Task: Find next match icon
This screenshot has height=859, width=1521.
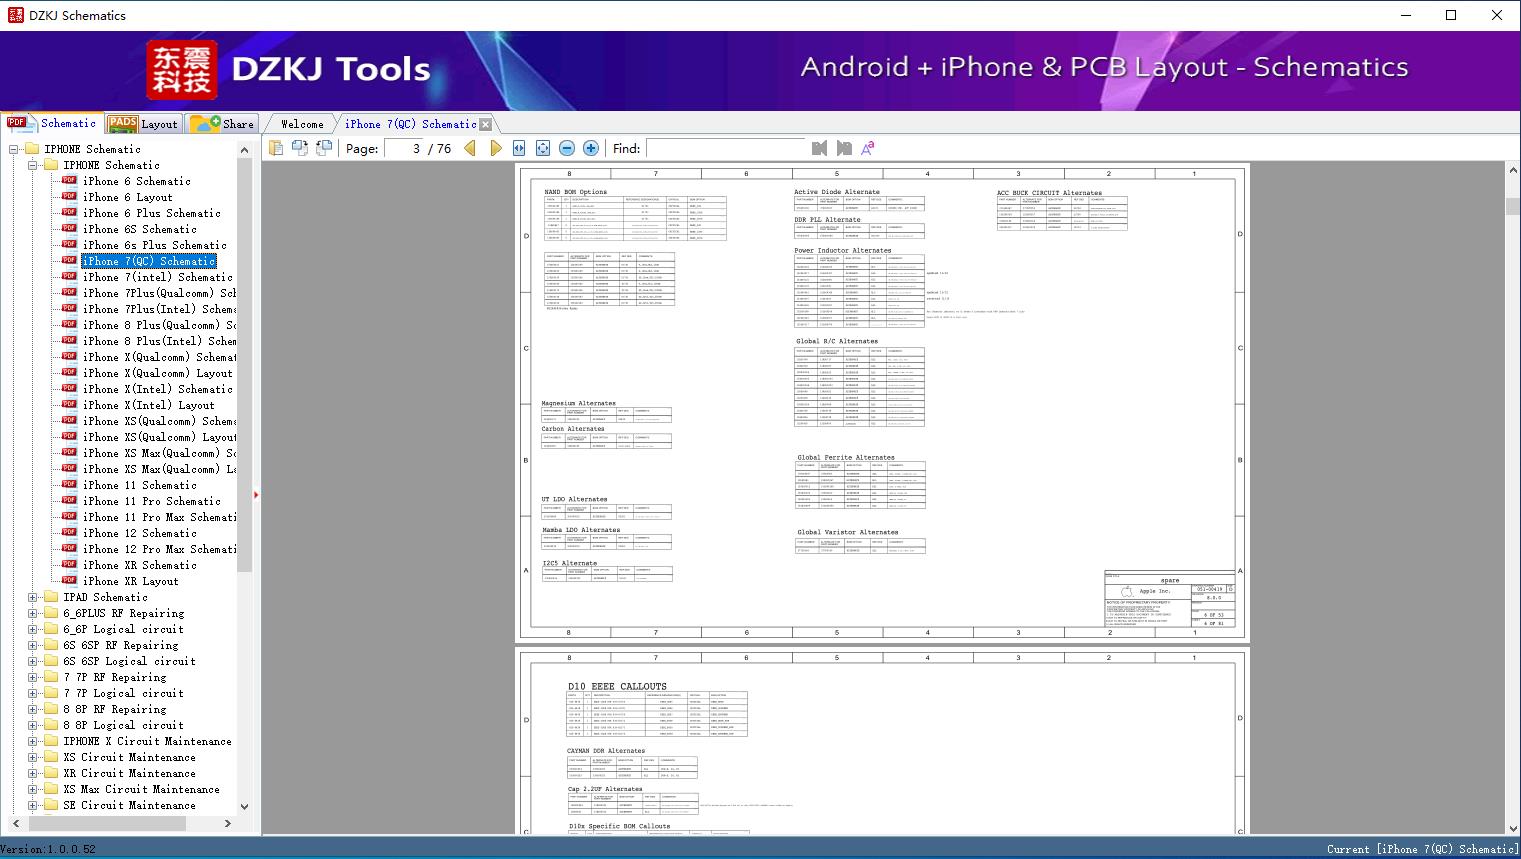Action: (844, 148)
